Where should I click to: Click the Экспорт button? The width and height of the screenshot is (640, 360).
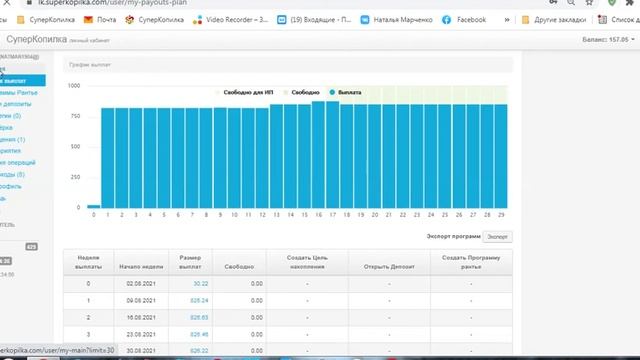click(497, 237)
